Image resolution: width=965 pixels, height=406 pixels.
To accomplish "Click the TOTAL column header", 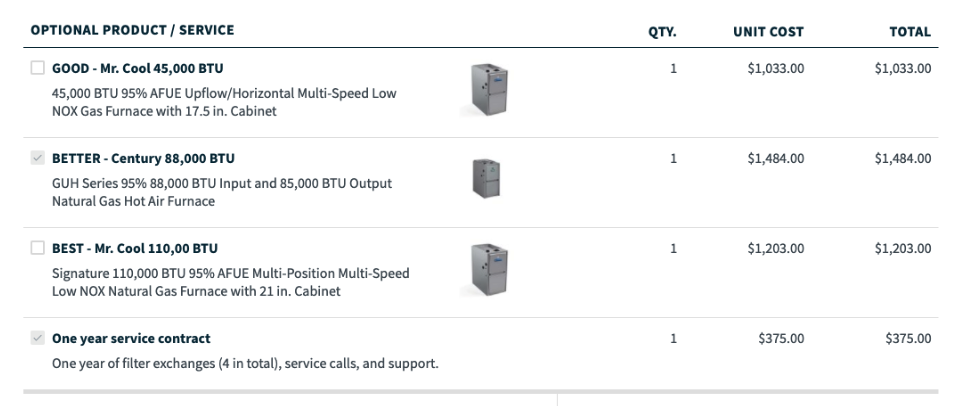I will pyautogui.click(x=910, y=32).
